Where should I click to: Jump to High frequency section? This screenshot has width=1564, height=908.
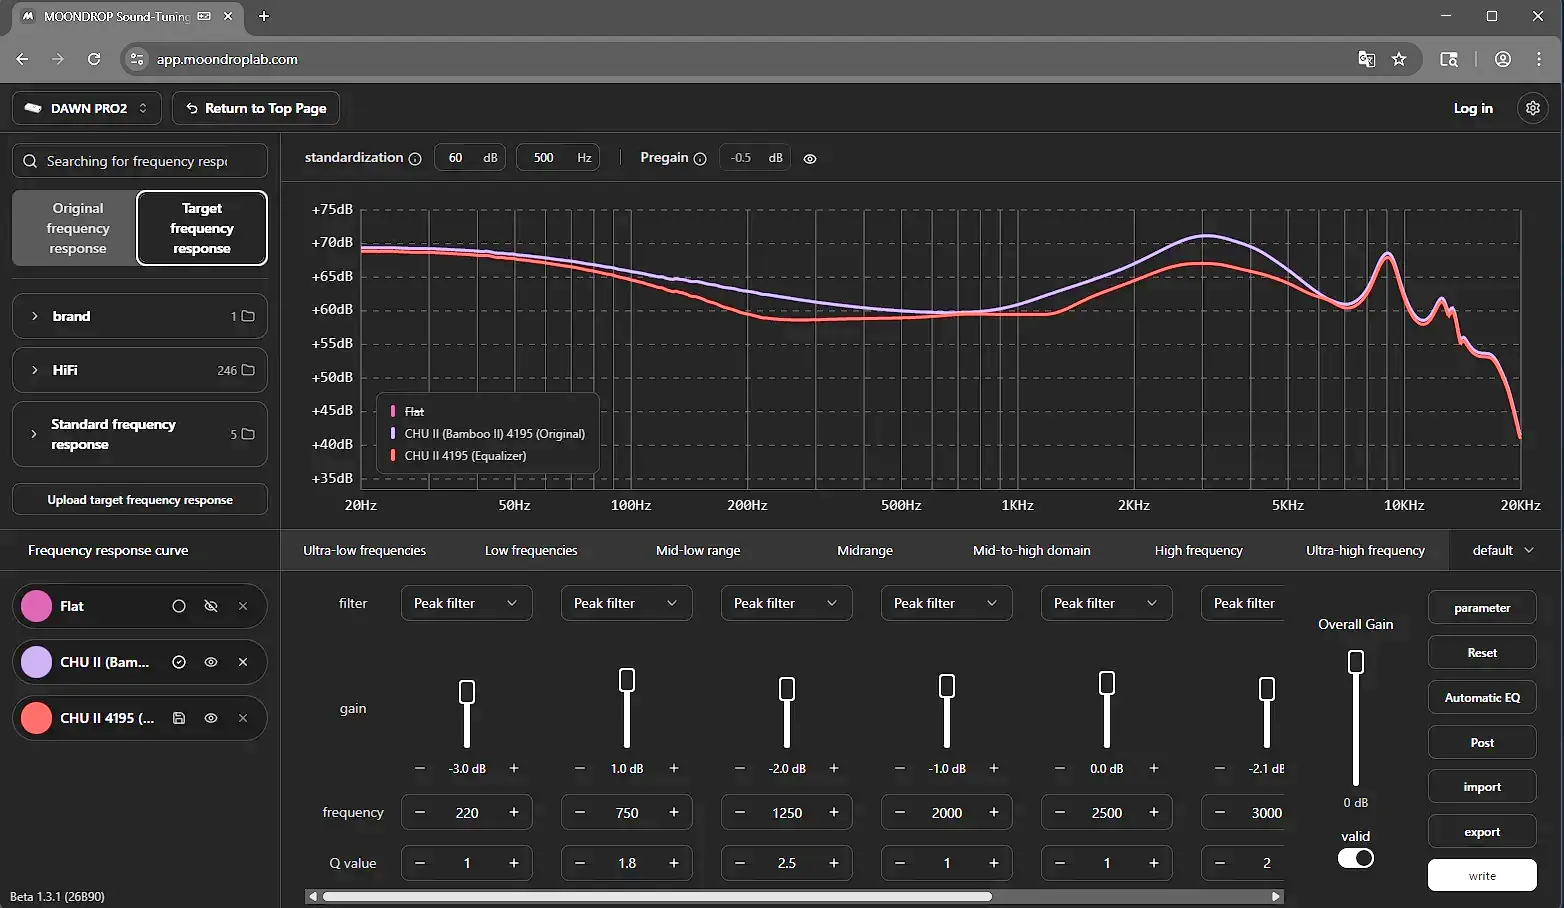[1199, 550]
